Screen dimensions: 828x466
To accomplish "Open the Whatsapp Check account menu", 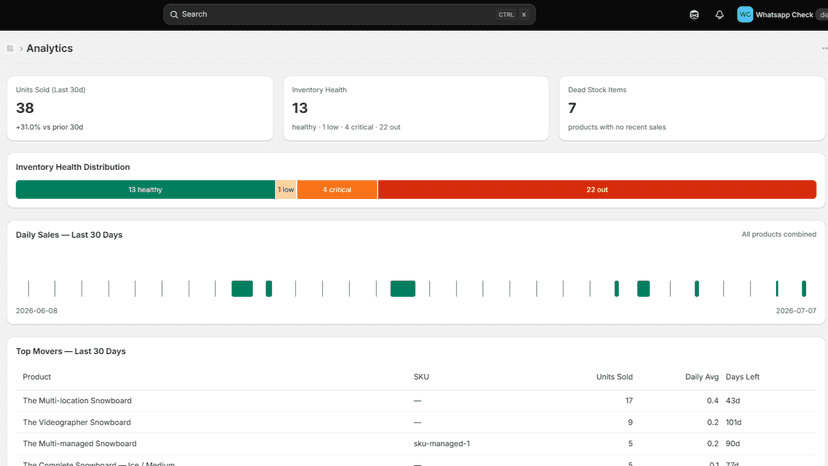I will (783, 14).
